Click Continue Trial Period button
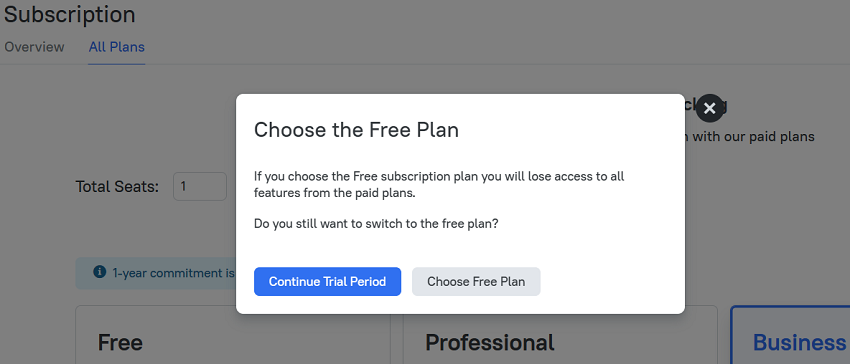 click(327, 282)
